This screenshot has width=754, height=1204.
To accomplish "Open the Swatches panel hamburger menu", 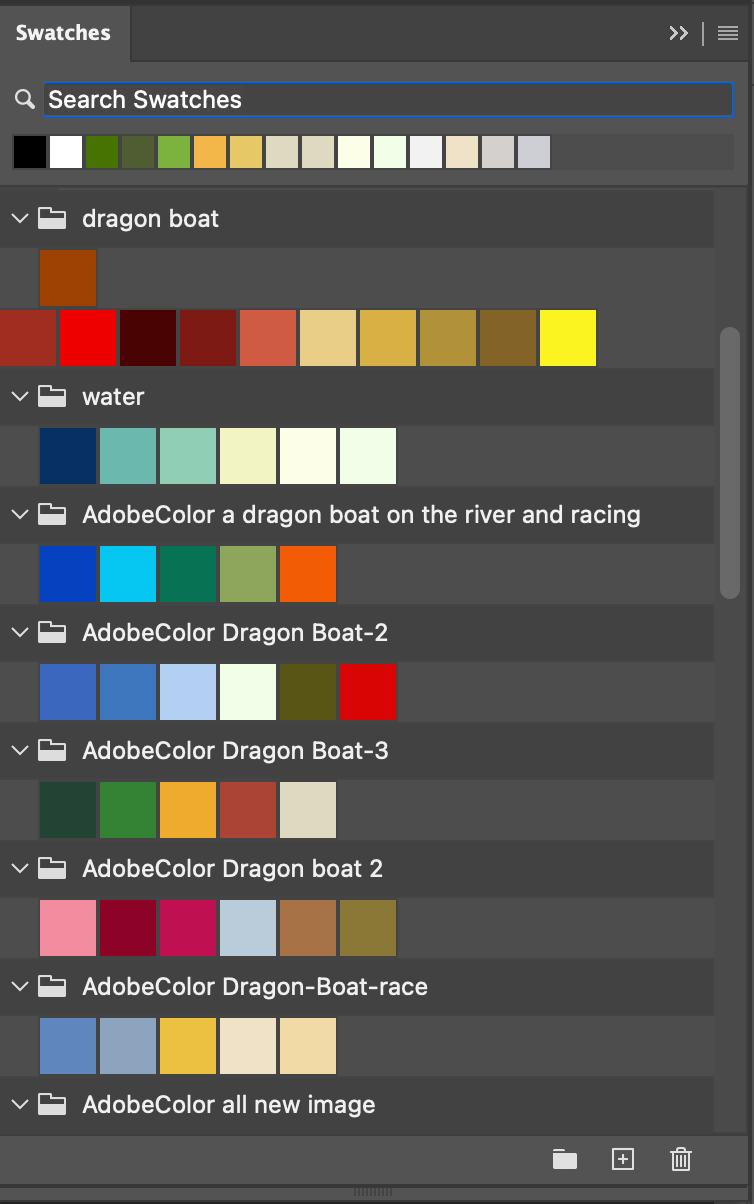I will pyautogui.click(x=728, y=33).
